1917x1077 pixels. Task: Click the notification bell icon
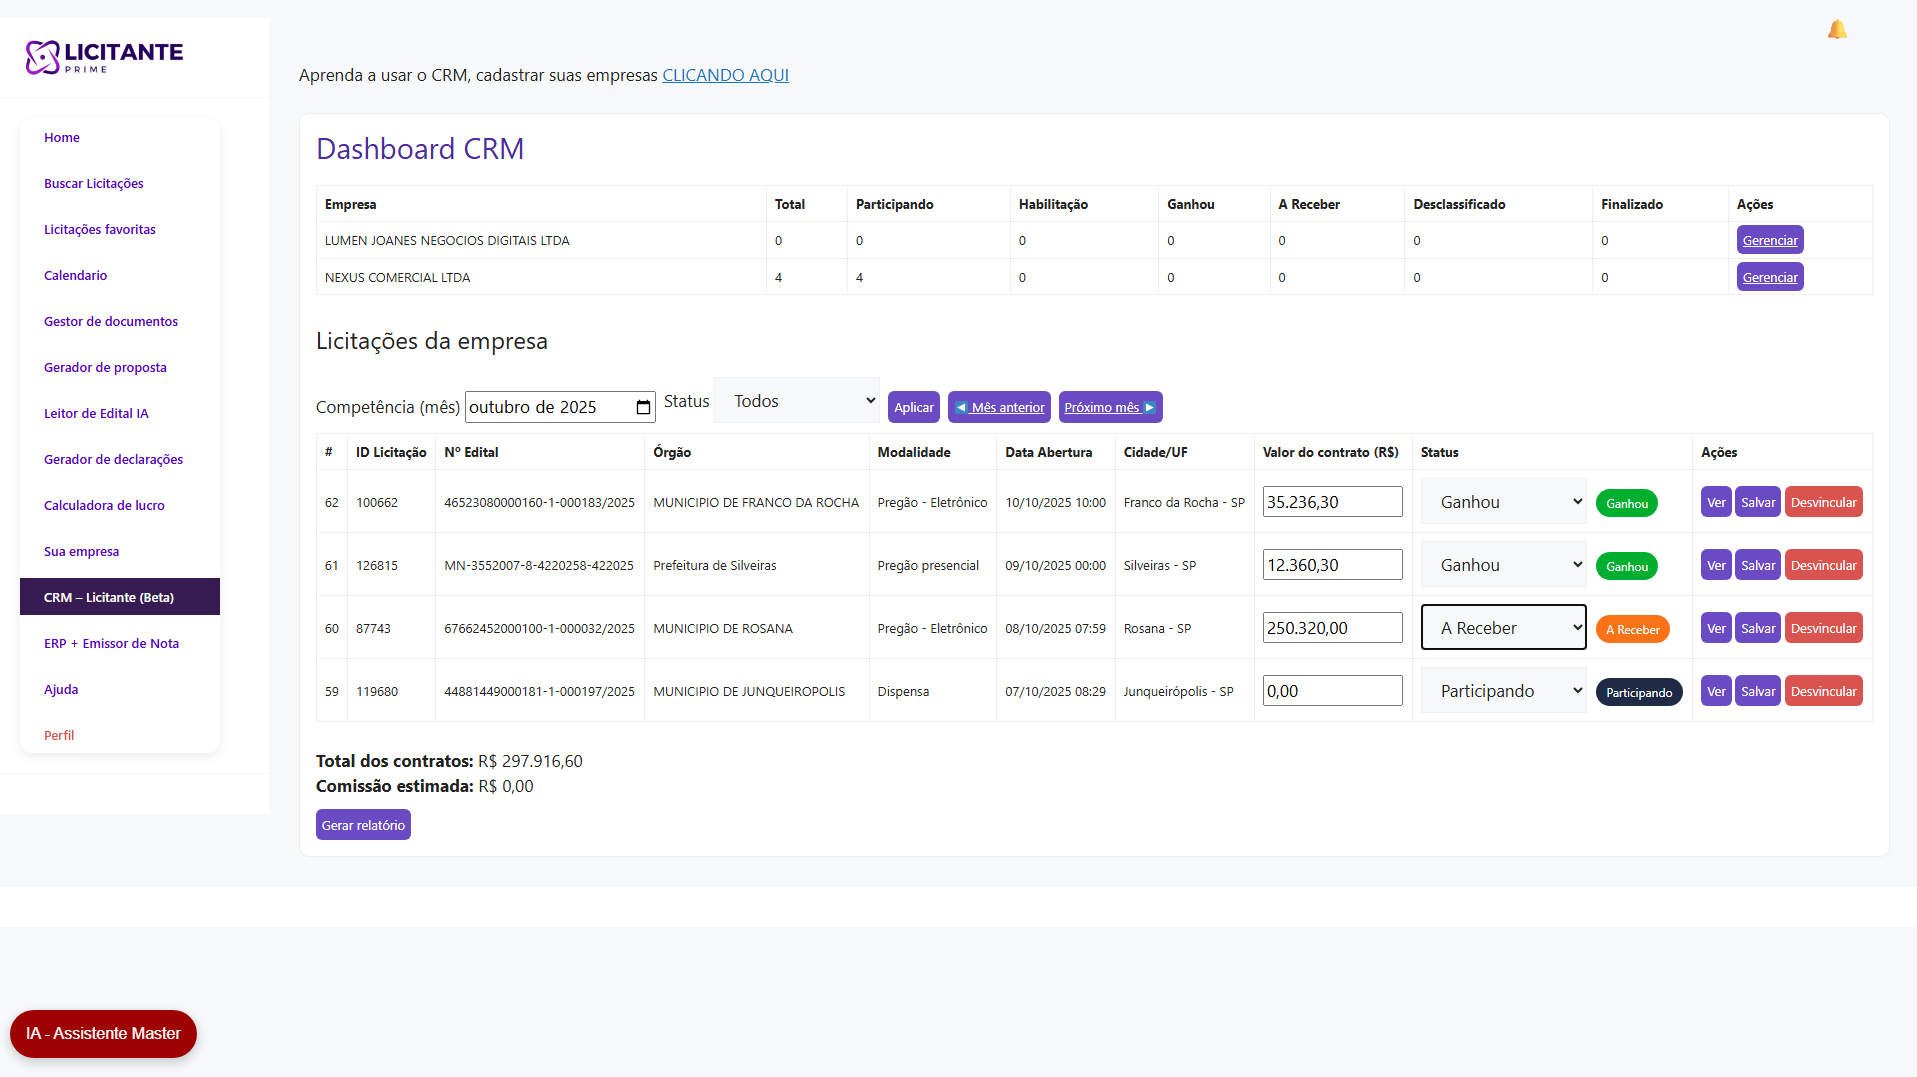point(1837,30)
